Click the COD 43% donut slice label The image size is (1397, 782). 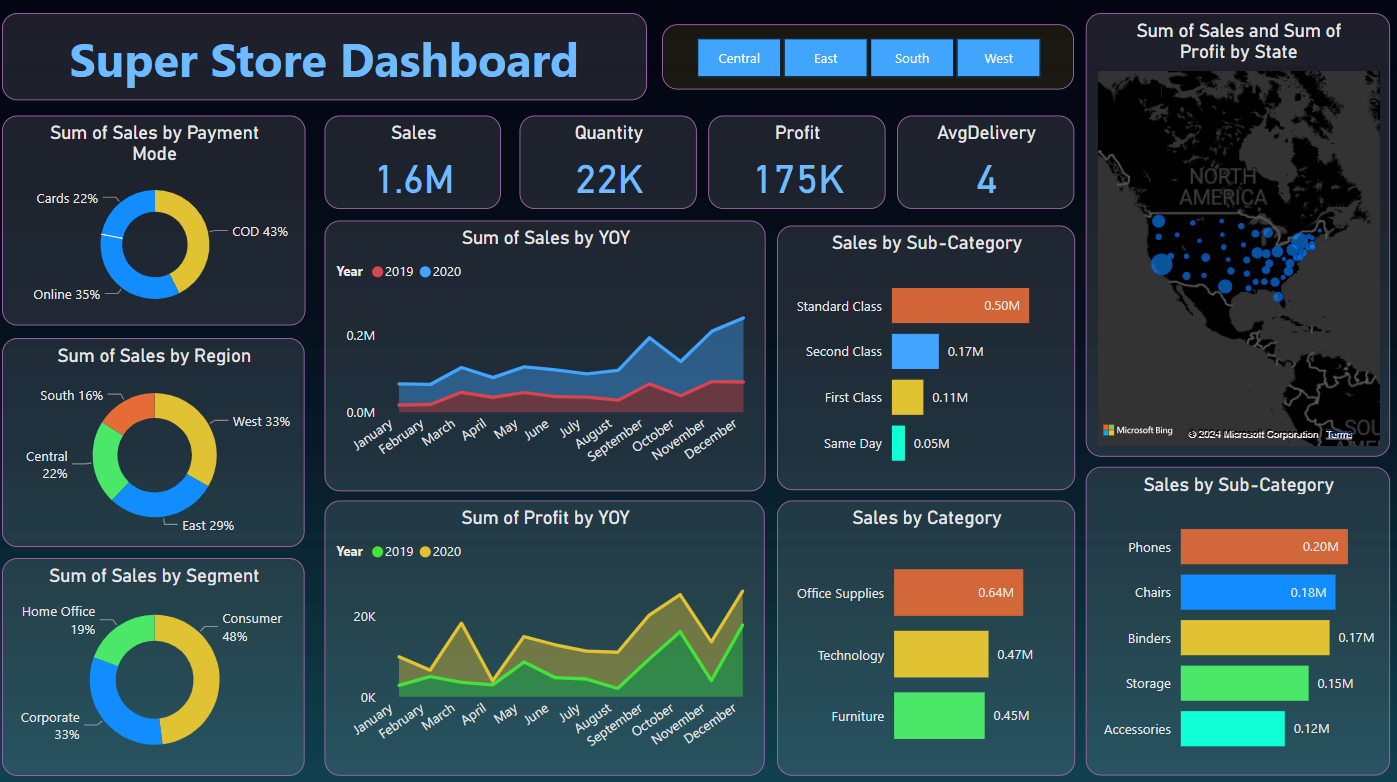260,232
